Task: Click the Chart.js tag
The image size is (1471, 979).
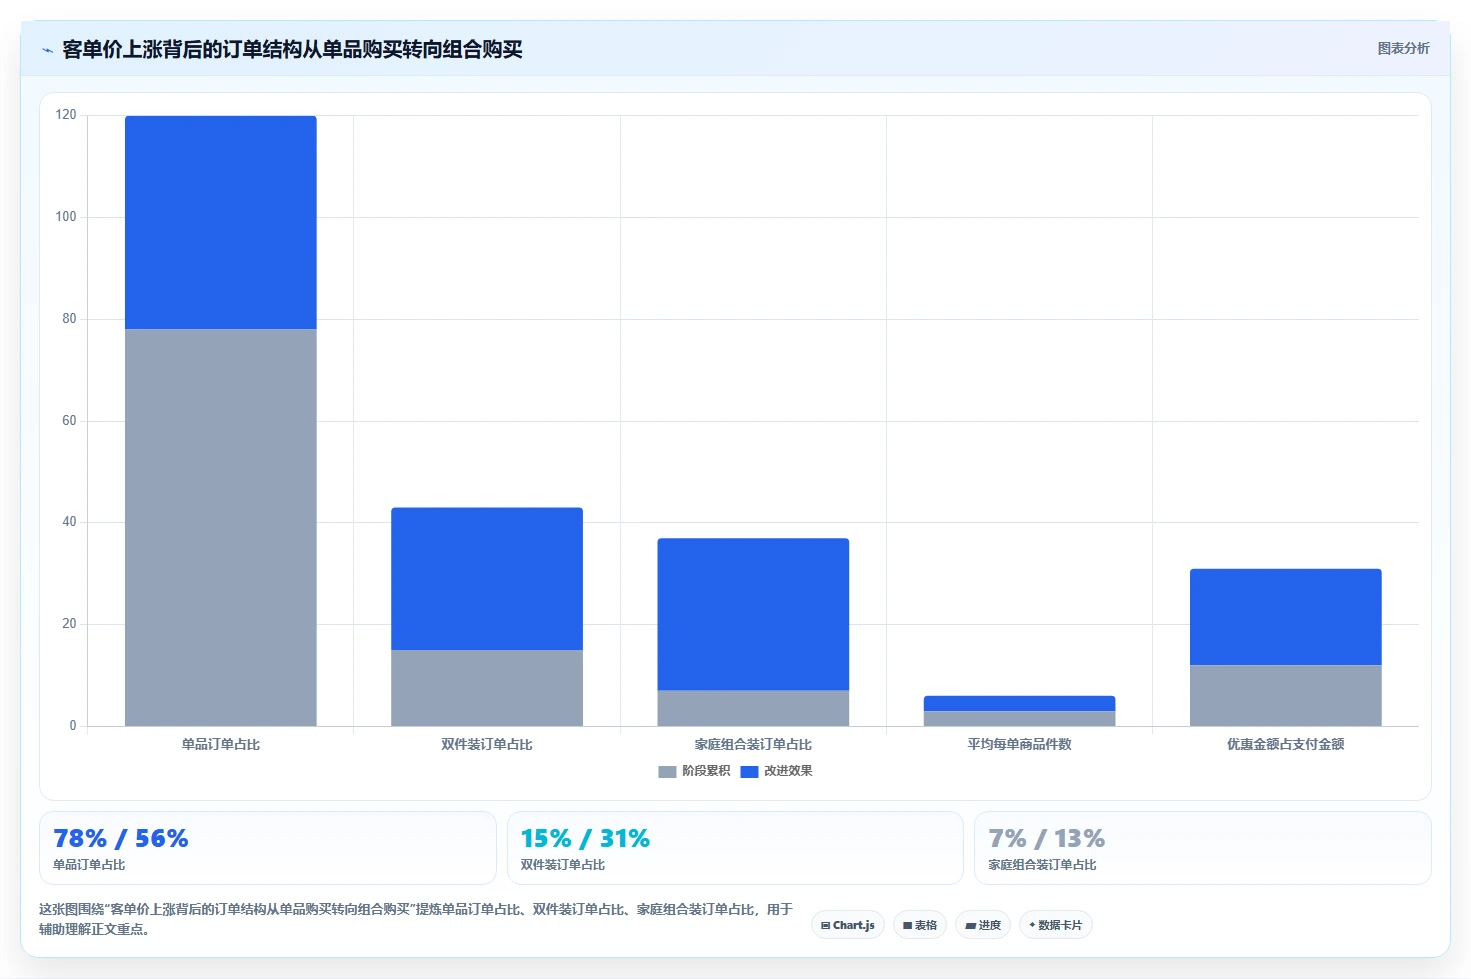Action: [848, 925]
